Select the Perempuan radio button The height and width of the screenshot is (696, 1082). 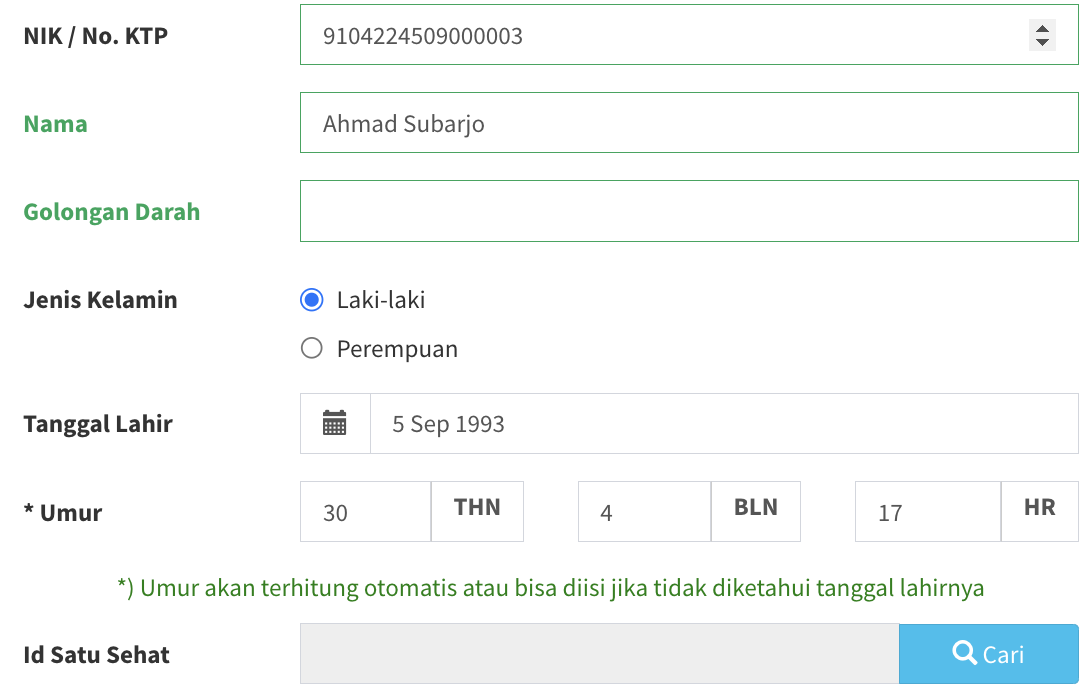[312, 348]
